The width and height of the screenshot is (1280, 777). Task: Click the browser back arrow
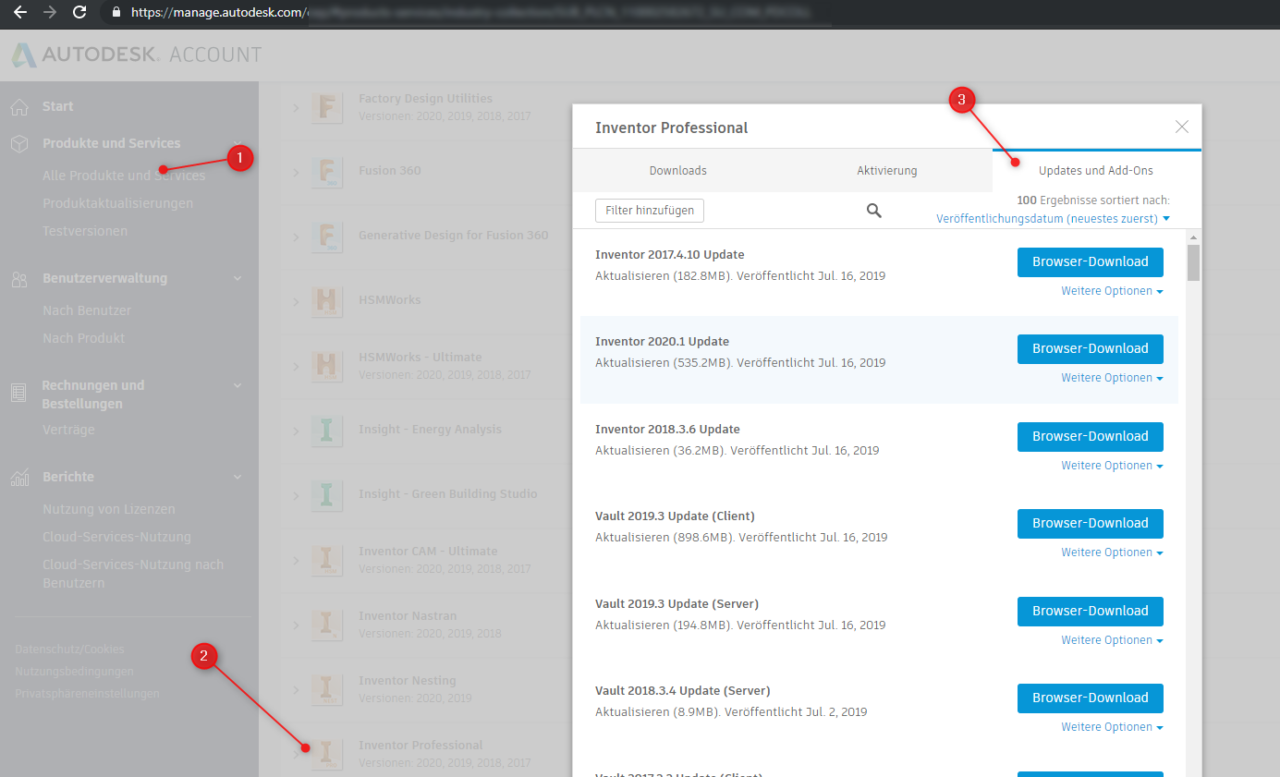[19, 13]
